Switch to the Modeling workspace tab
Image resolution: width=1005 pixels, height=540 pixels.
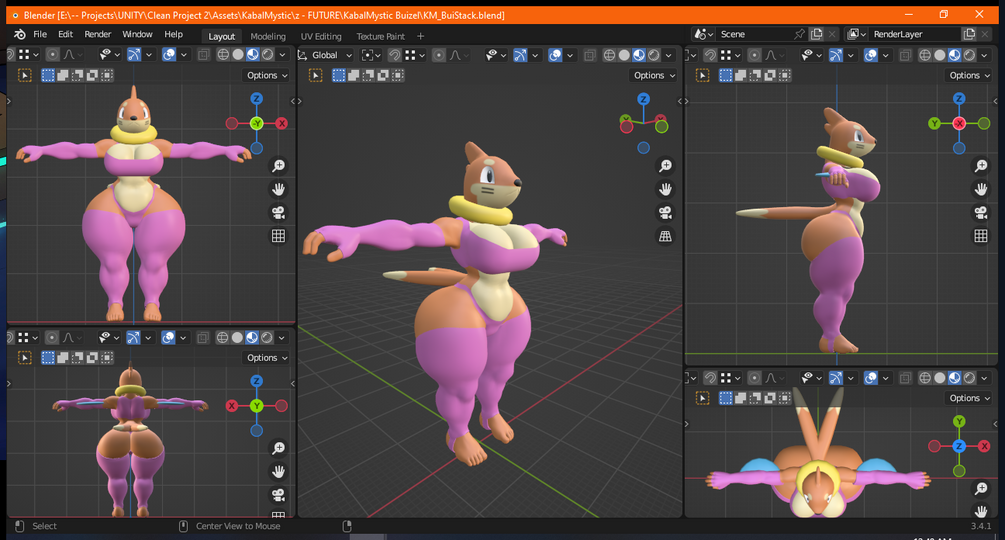(x=268, y=37)
